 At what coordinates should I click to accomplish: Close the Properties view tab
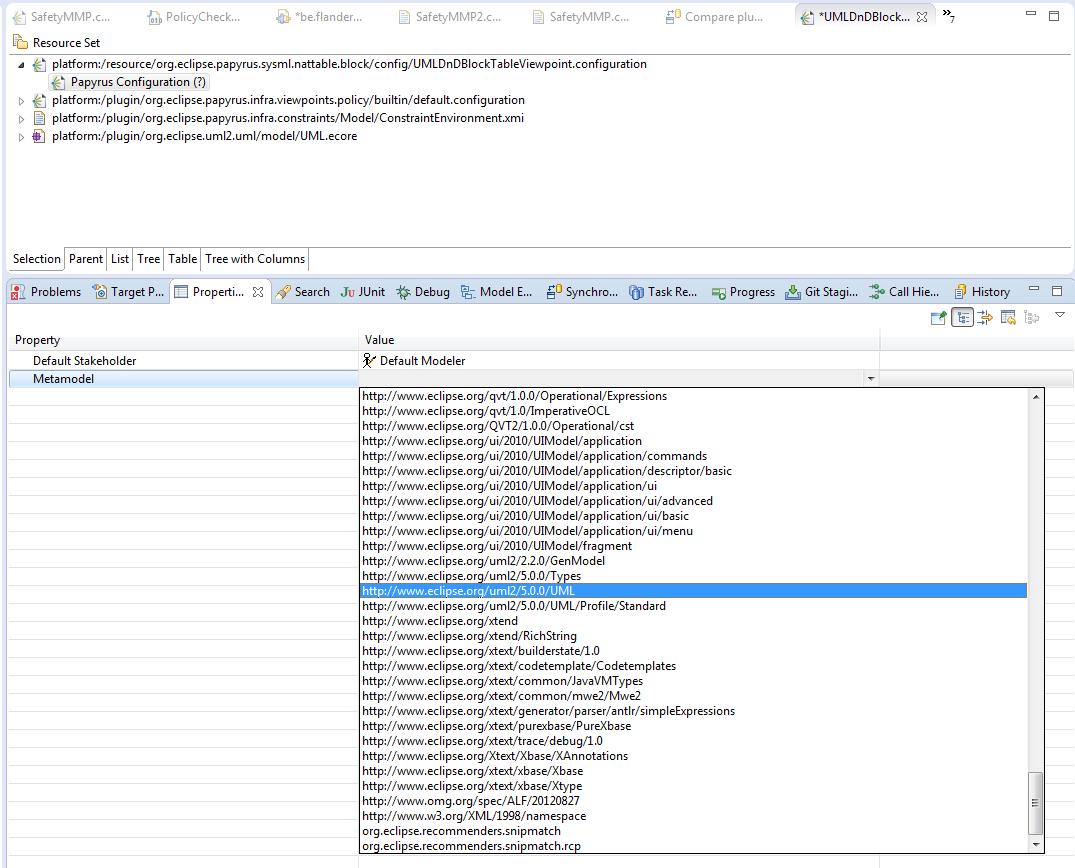coord(258,292)
